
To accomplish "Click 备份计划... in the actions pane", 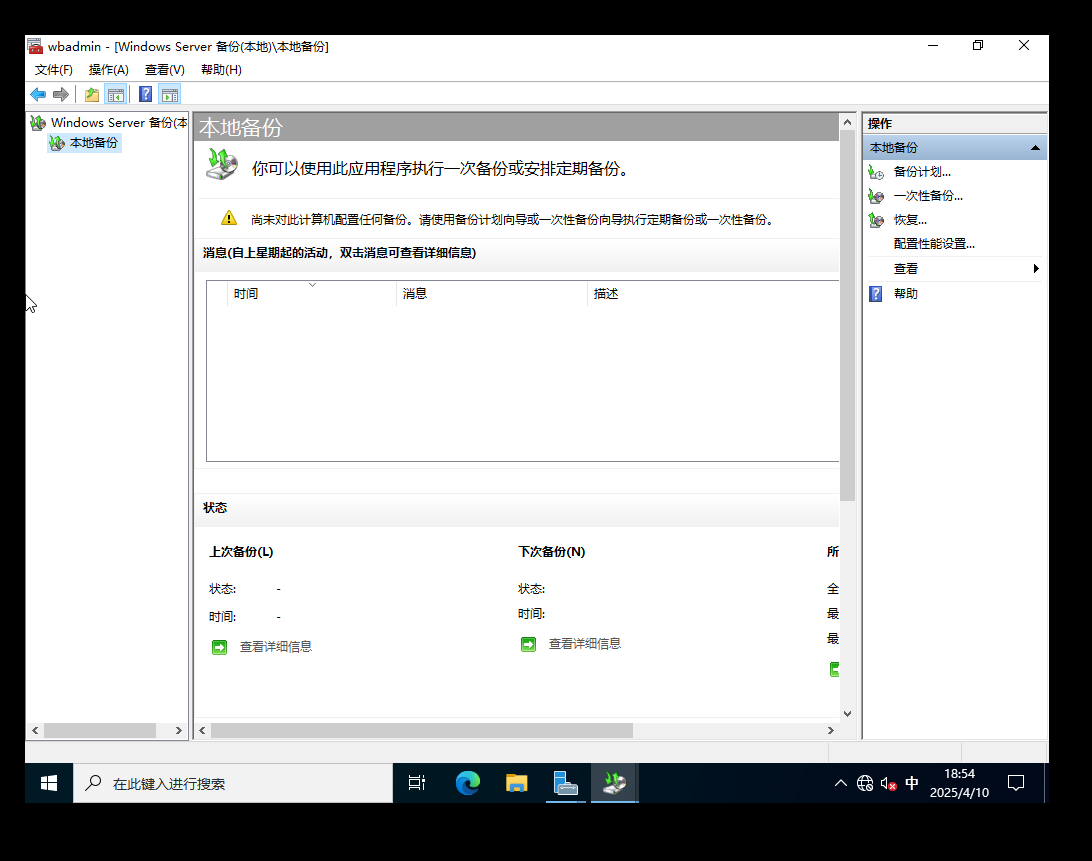I will click(x=922, y=171).
